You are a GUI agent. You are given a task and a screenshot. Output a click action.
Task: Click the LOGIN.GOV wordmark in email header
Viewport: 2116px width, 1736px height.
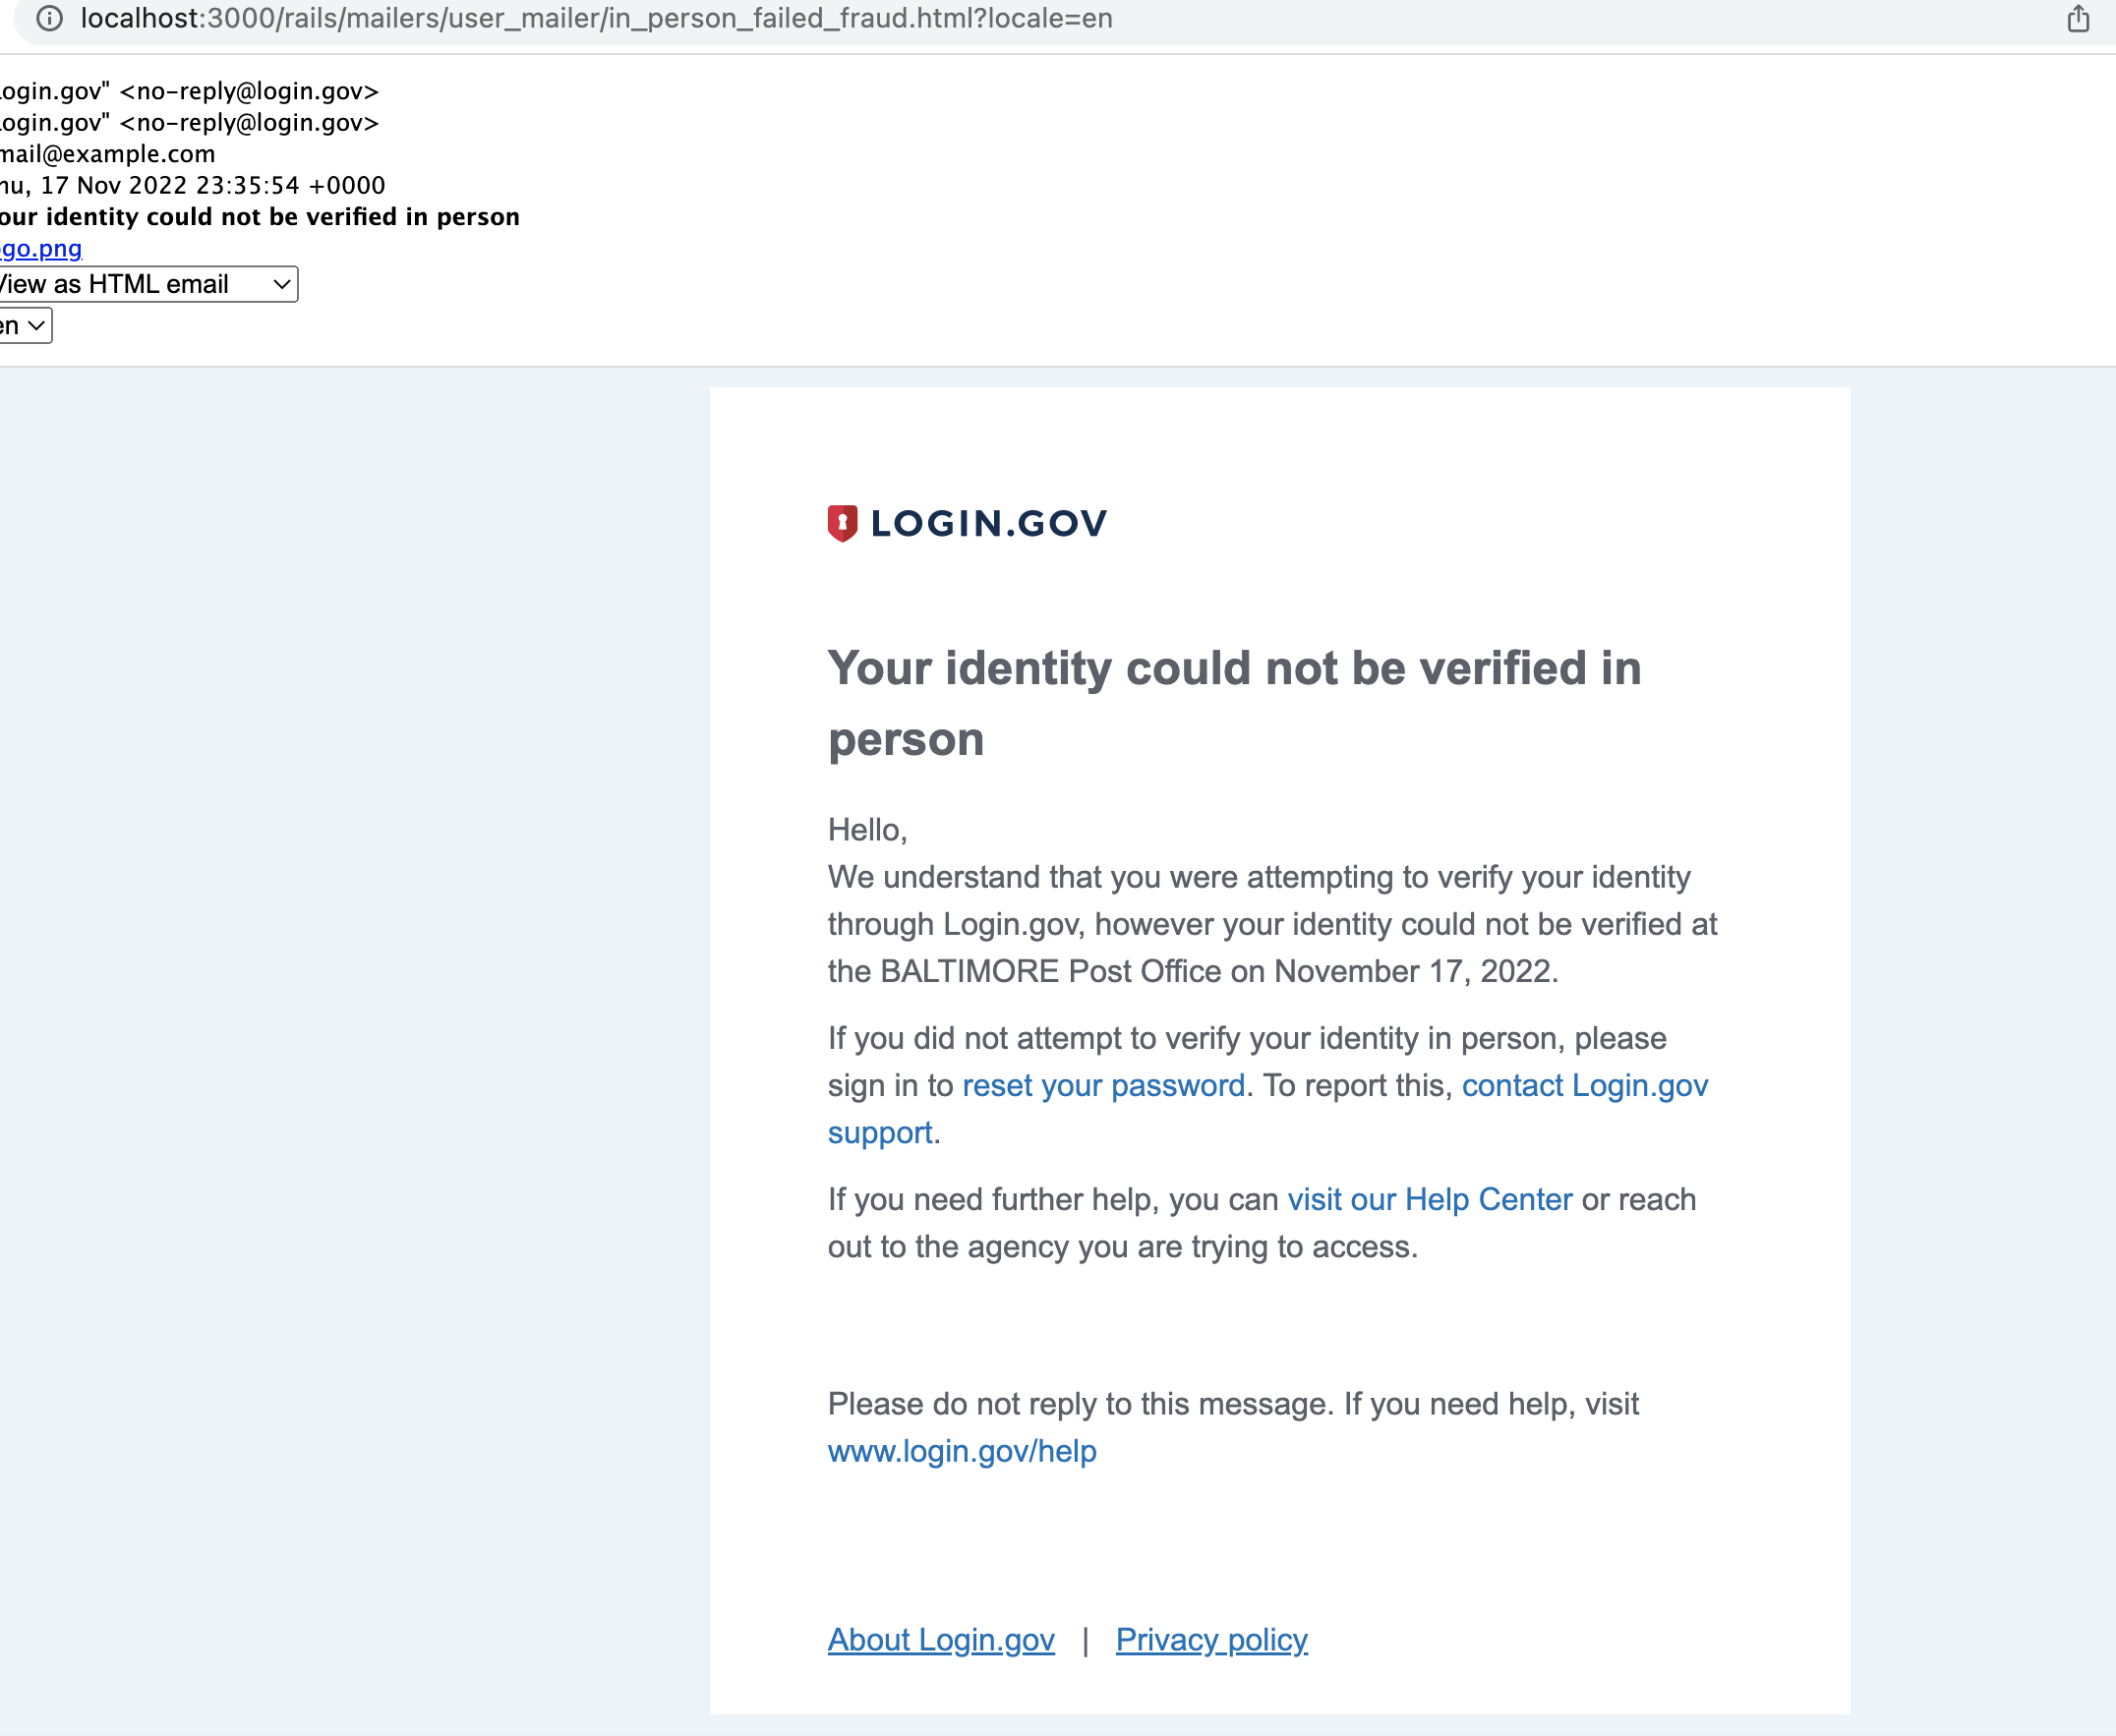pyautogui.click(x=988, y=523)
